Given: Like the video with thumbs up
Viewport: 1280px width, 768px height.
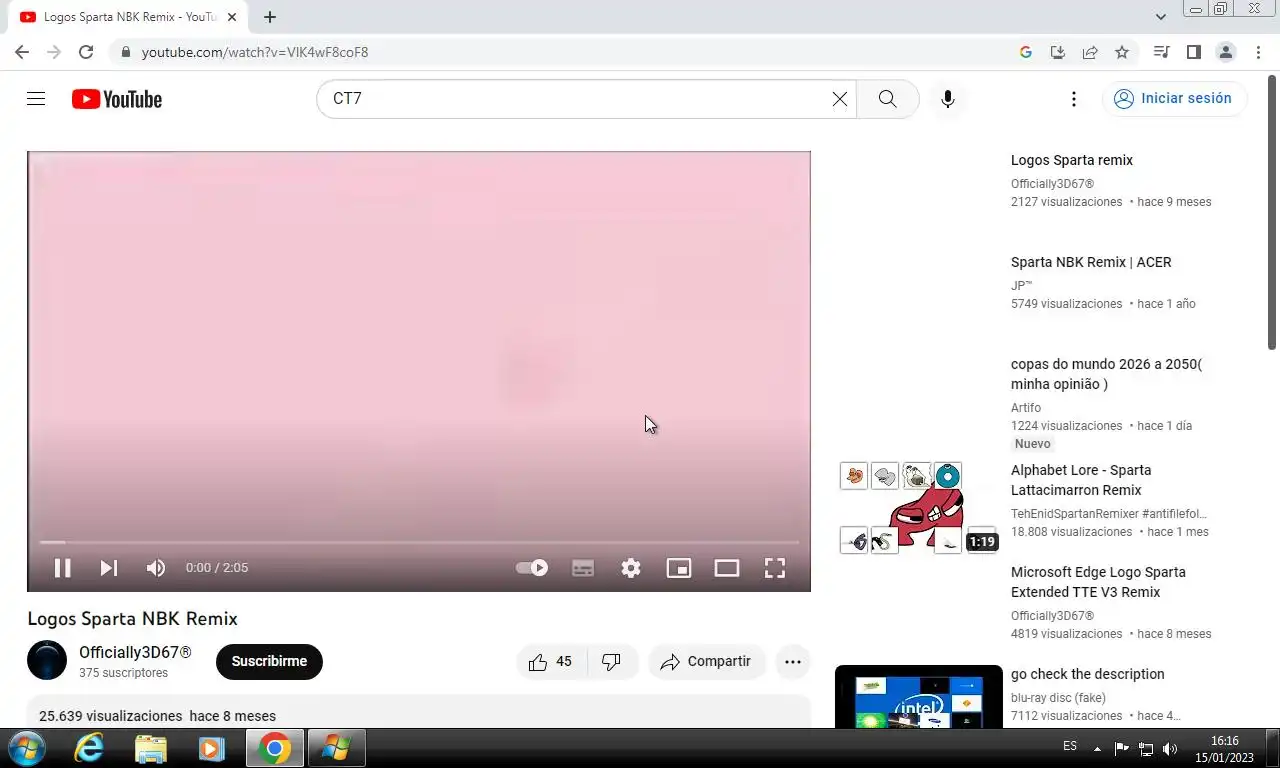Looking at the screenshot, I should tap(550, 661).
